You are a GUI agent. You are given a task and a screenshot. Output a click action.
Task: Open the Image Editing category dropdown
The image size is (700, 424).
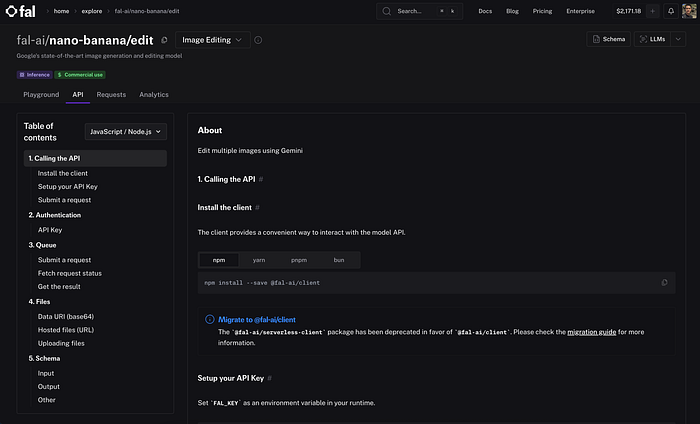tap(212, 40)
